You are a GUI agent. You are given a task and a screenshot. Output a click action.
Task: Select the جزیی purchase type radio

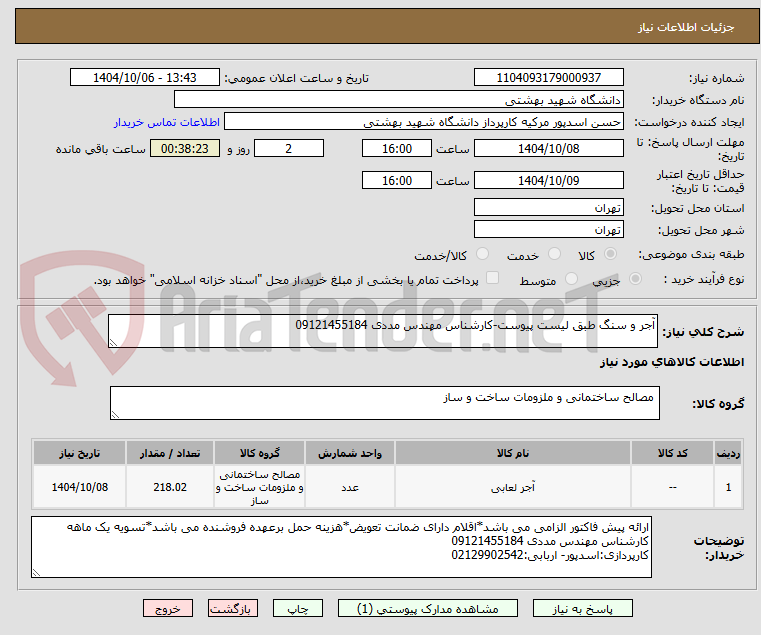(635, 279)
